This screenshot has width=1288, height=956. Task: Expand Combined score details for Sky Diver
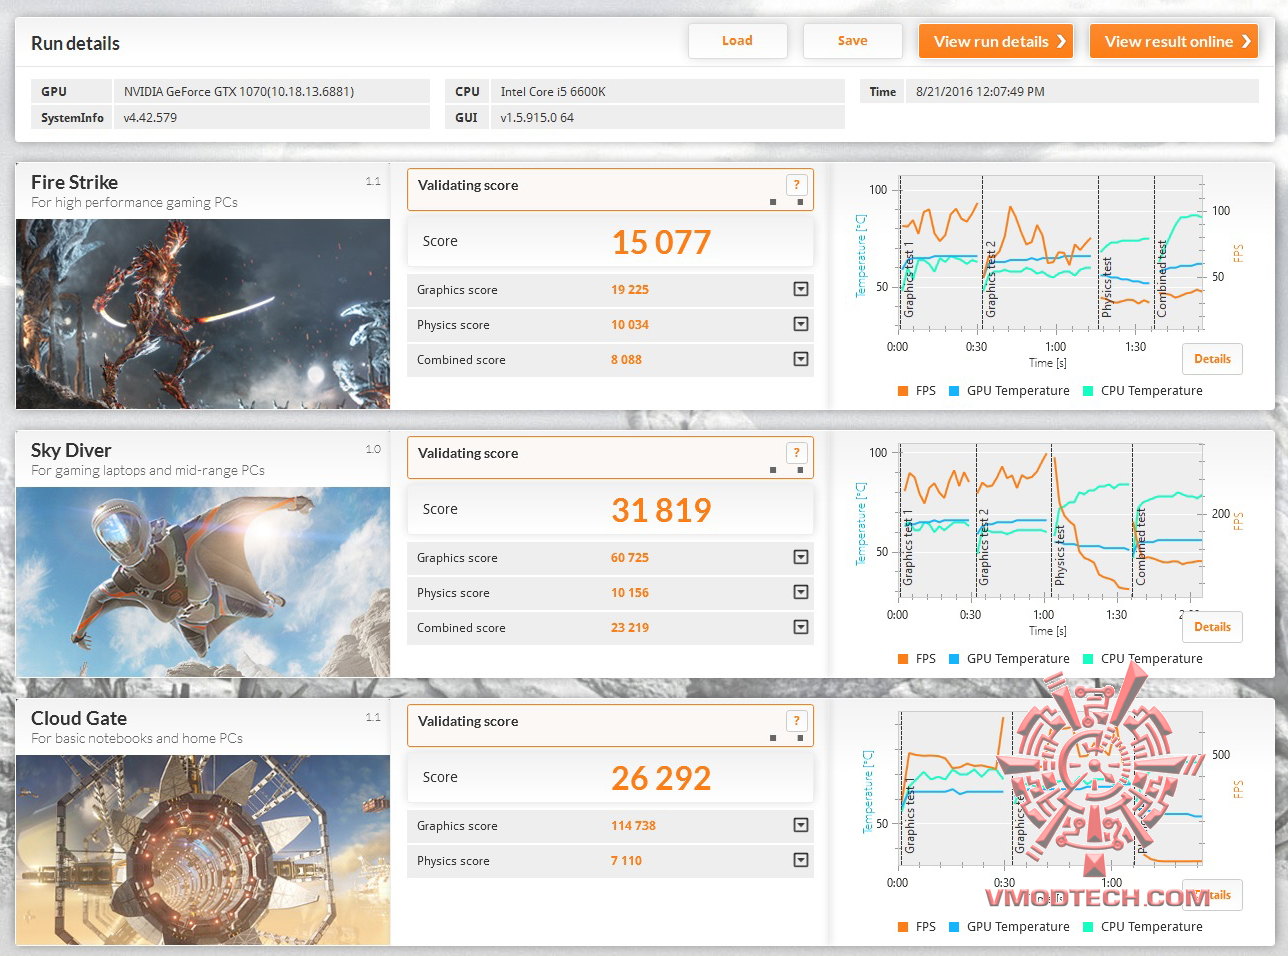[x=800, y=627]
